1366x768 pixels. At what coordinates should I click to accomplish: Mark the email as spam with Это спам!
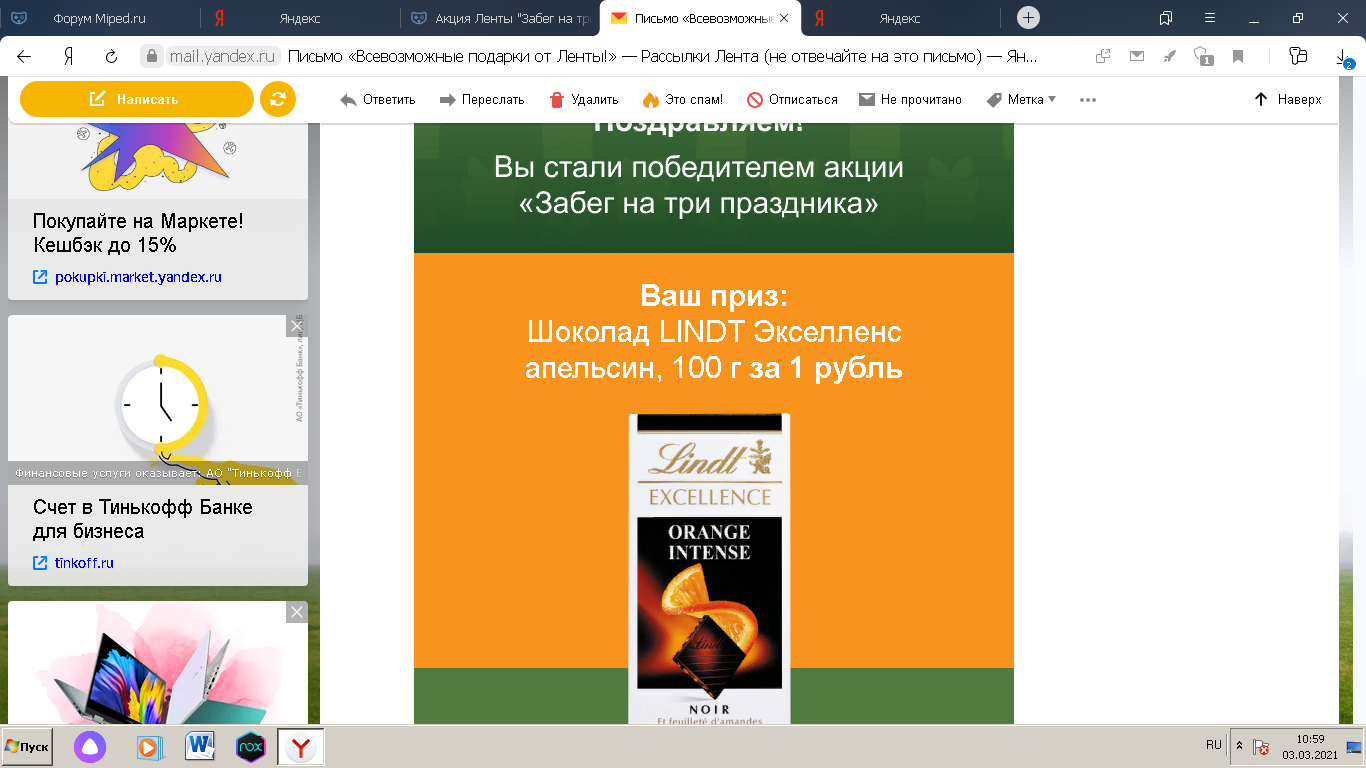682,100
